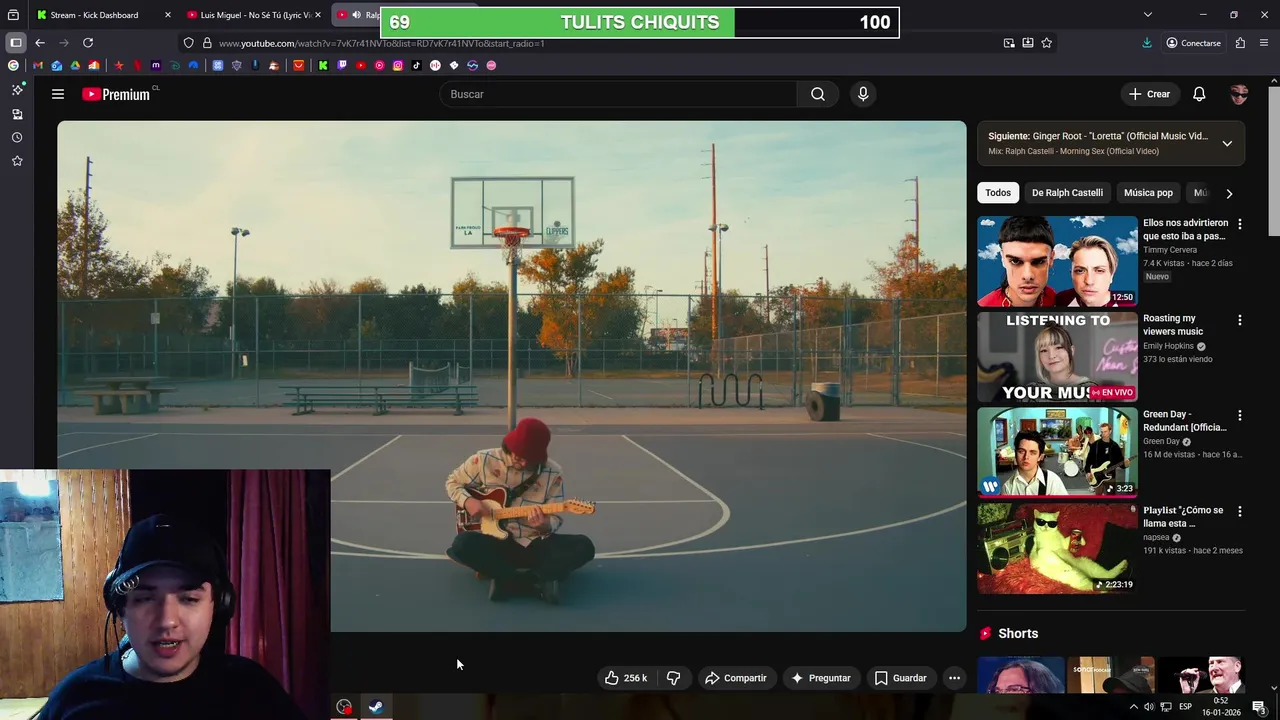Screen dimensions: 1280x720
Task: Start voice search with microphone icon
Action: [x=863, y=94]
